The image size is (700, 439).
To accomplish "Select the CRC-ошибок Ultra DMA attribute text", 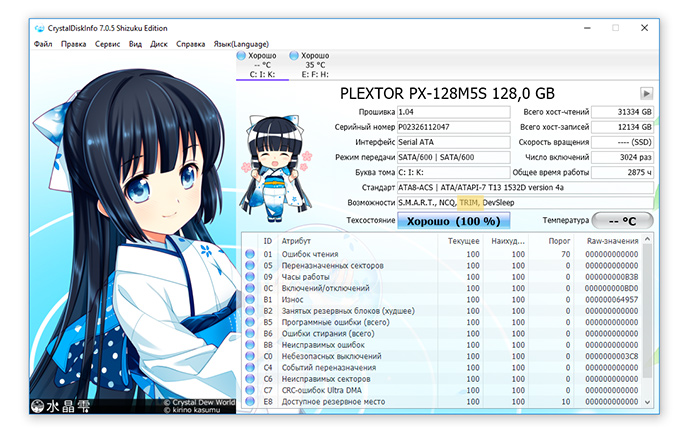I will coord(321,390).
